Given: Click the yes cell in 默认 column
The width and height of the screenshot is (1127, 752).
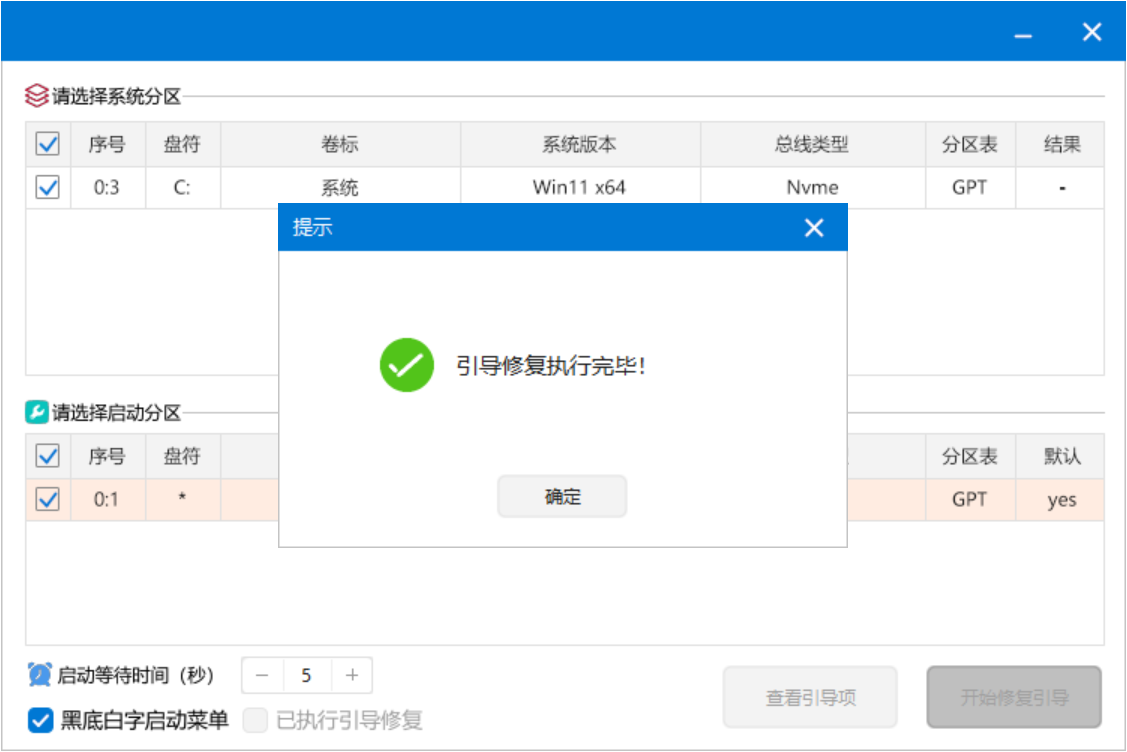Looking at the screenshot, I should (x=1061, y=500).
